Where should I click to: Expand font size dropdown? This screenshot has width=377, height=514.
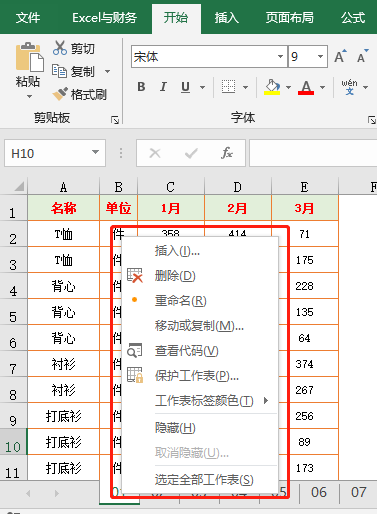pyautogui.click(x=320, y=57)
